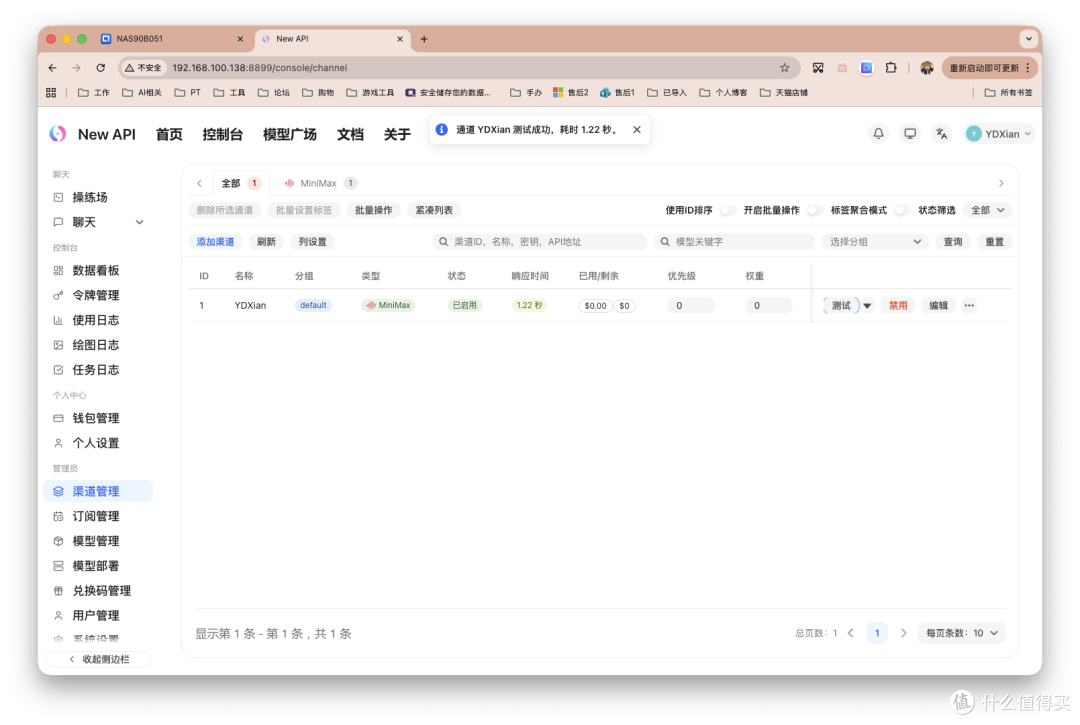Click 禁用 to disable YDXian channel
This screenshot has height=725, width=1080.
pos(897,305)
